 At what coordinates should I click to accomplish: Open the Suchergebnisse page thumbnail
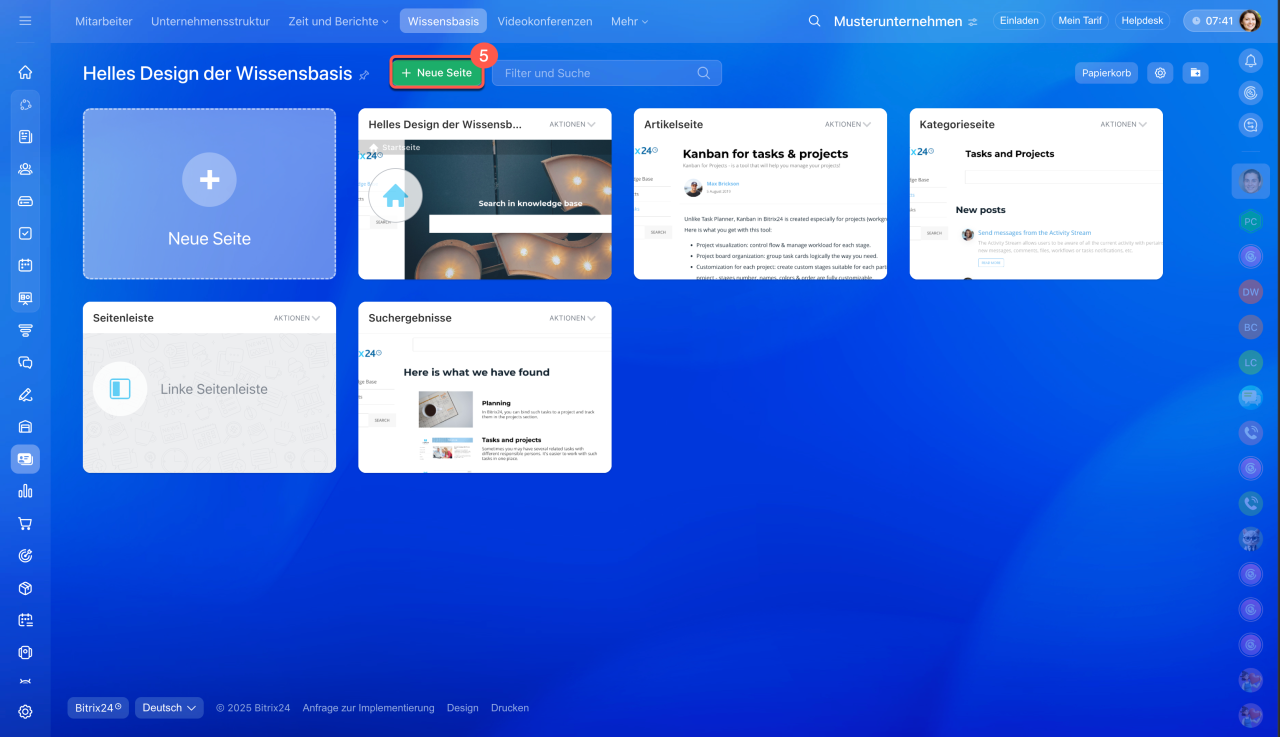(x=484, y=403)
